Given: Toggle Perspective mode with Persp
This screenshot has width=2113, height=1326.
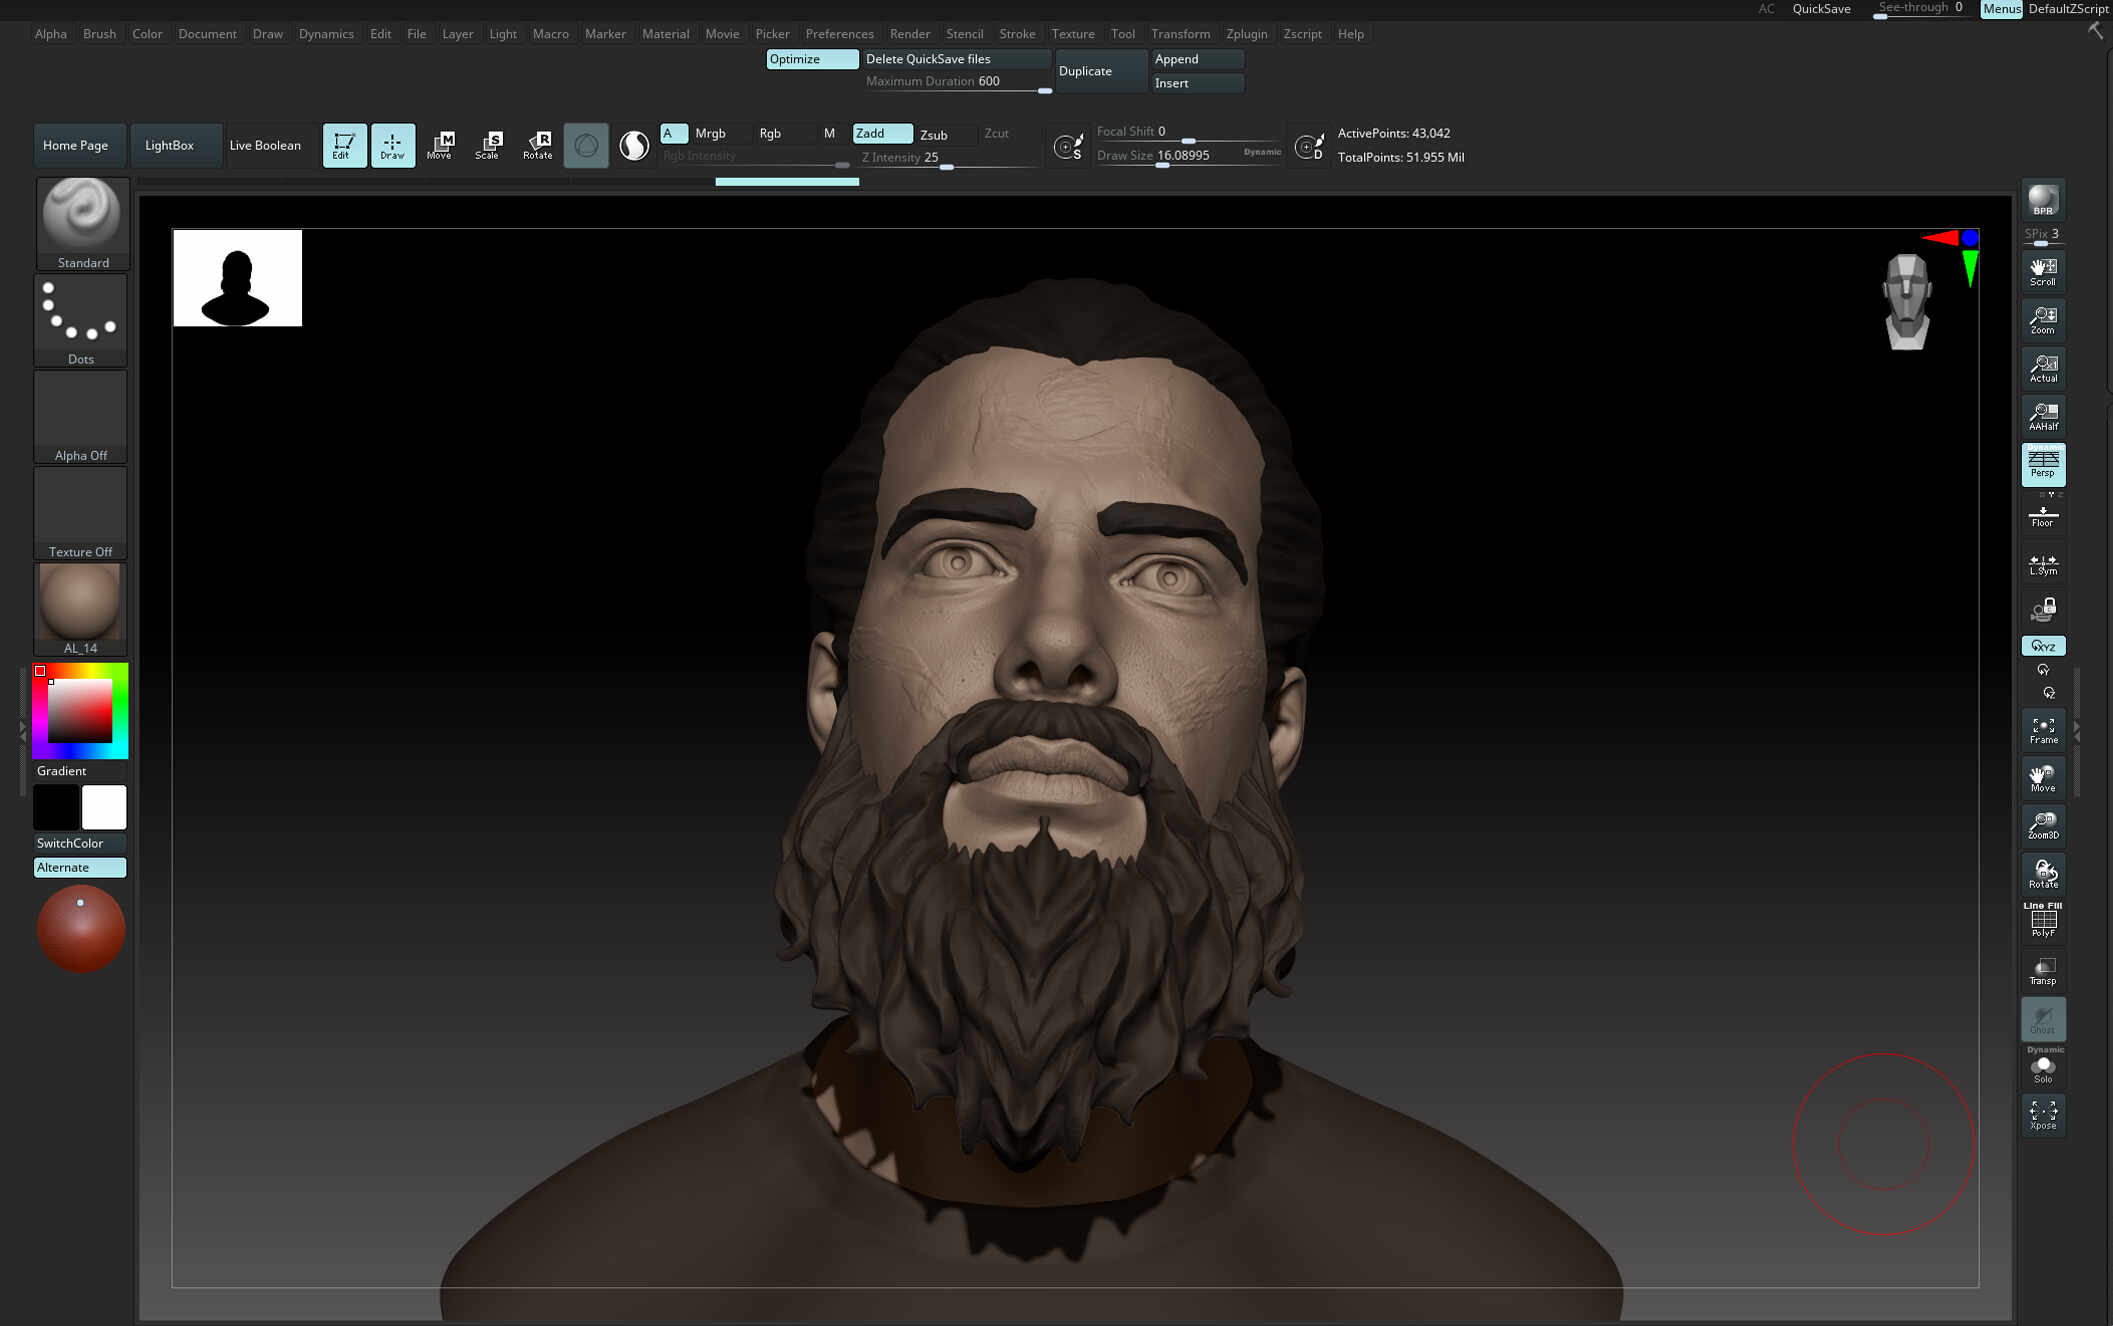Looking at the screenshot, I should click(2043, 464).
